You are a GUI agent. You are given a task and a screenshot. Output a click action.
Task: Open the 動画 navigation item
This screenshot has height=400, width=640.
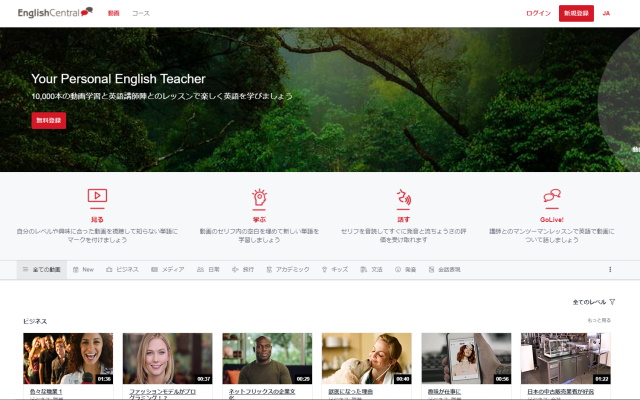click(x=113, y=13)
